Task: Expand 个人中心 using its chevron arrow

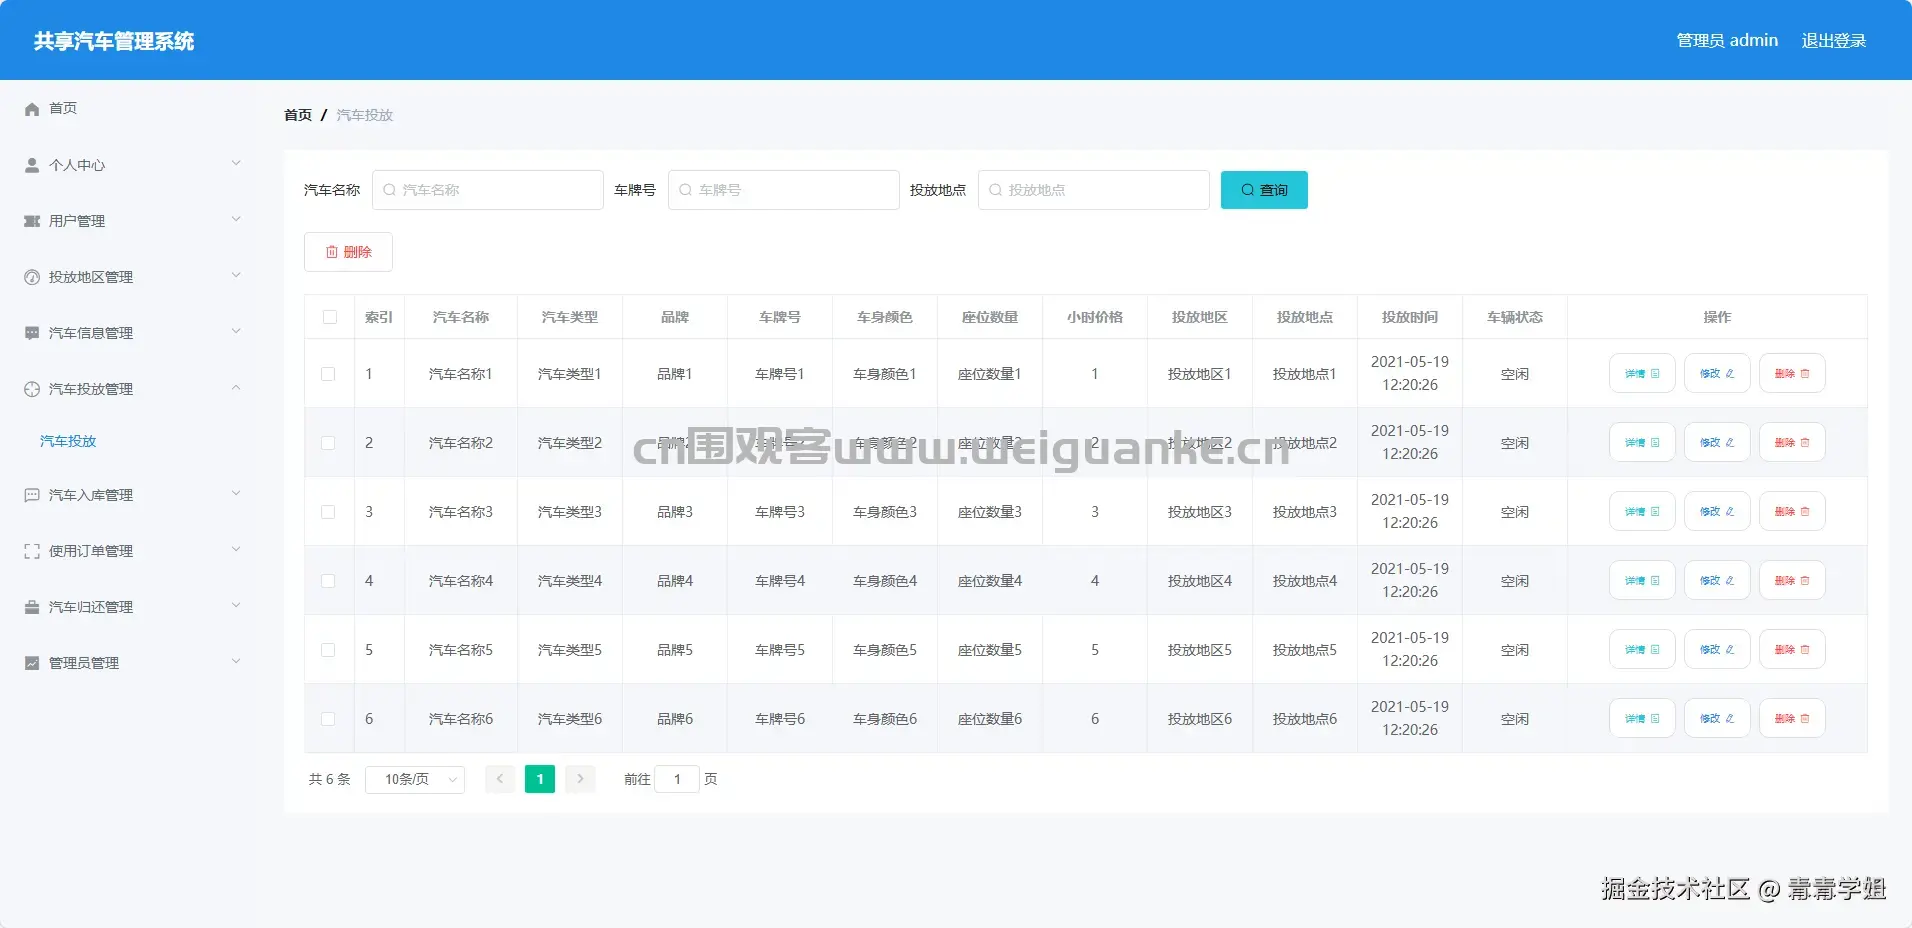Action: pyautogui.click(x=236, y=163)
